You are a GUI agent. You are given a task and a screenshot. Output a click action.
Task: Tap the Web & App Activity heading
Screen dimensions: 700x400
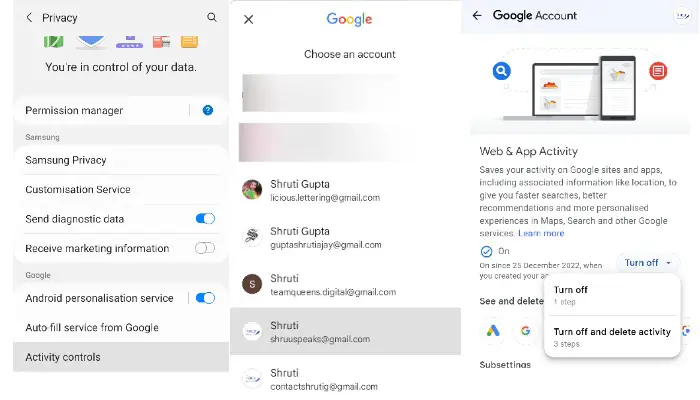tap(529, 151)
